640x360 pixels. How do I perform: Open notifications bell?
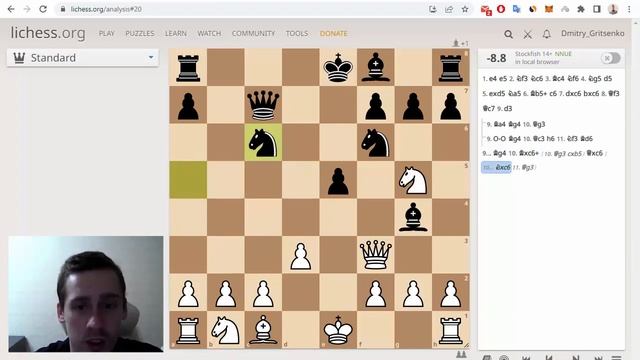pyautogui.click(x=547, y=34)
